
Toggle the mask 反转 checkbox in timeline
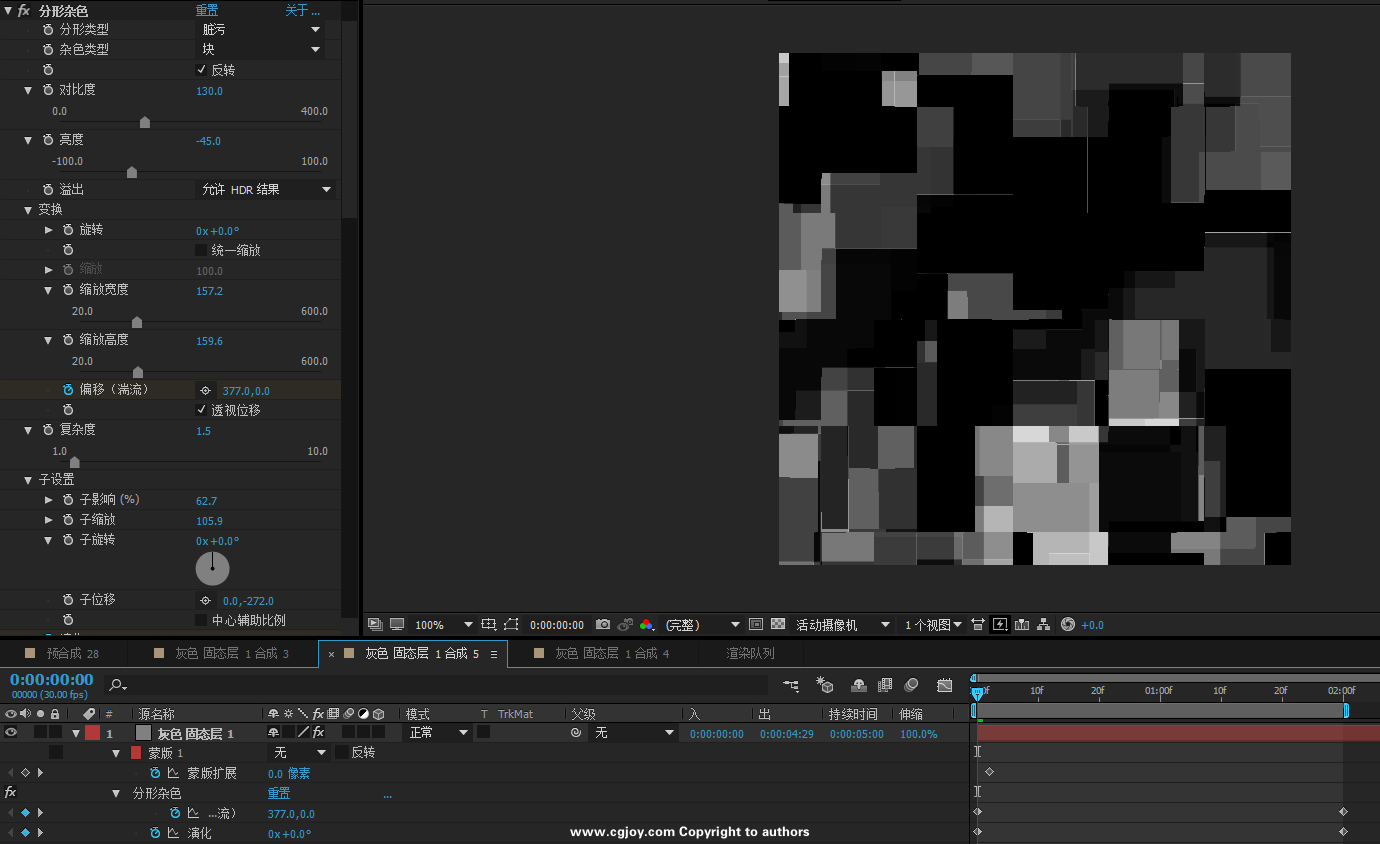point(341,752)
